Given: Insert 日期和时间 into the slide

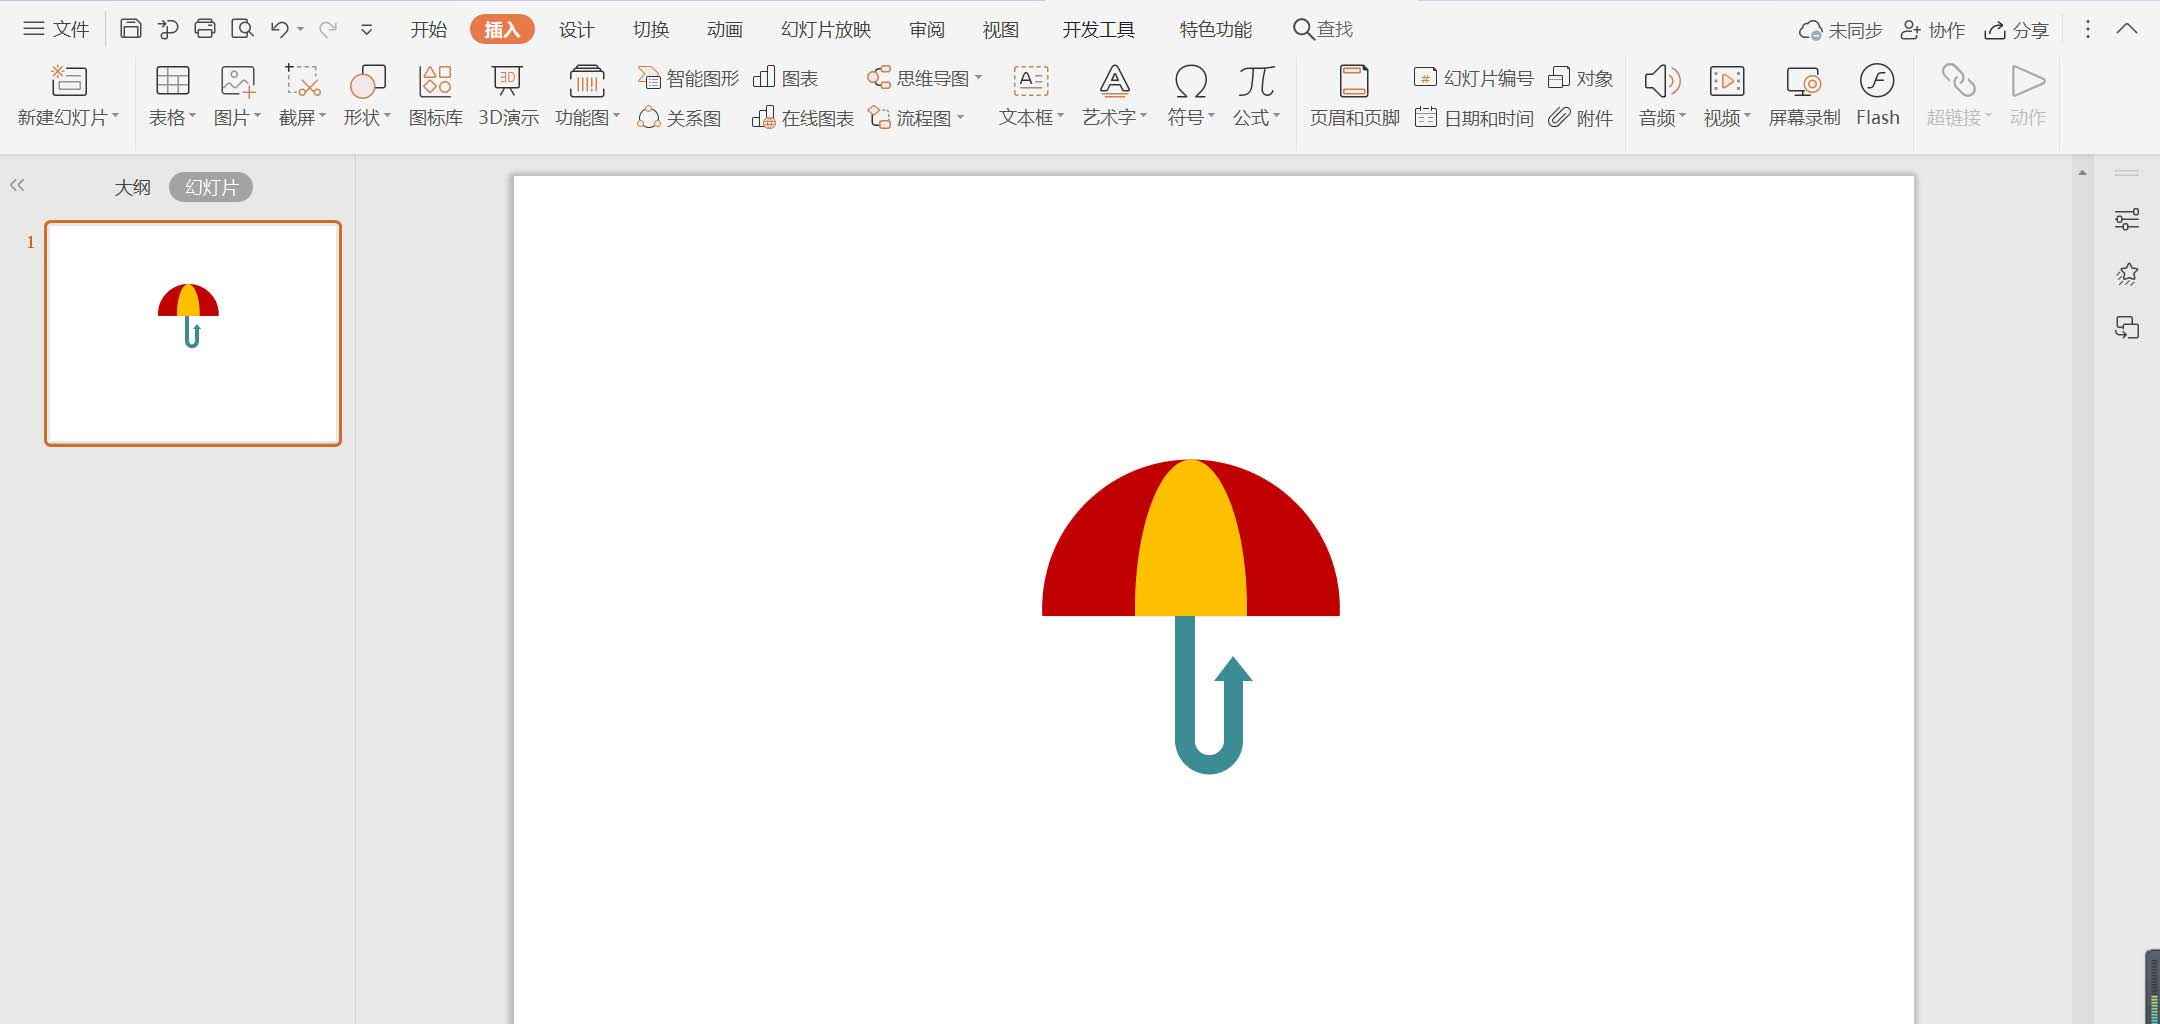Looking at the screenshot, I should (1472, 117).
